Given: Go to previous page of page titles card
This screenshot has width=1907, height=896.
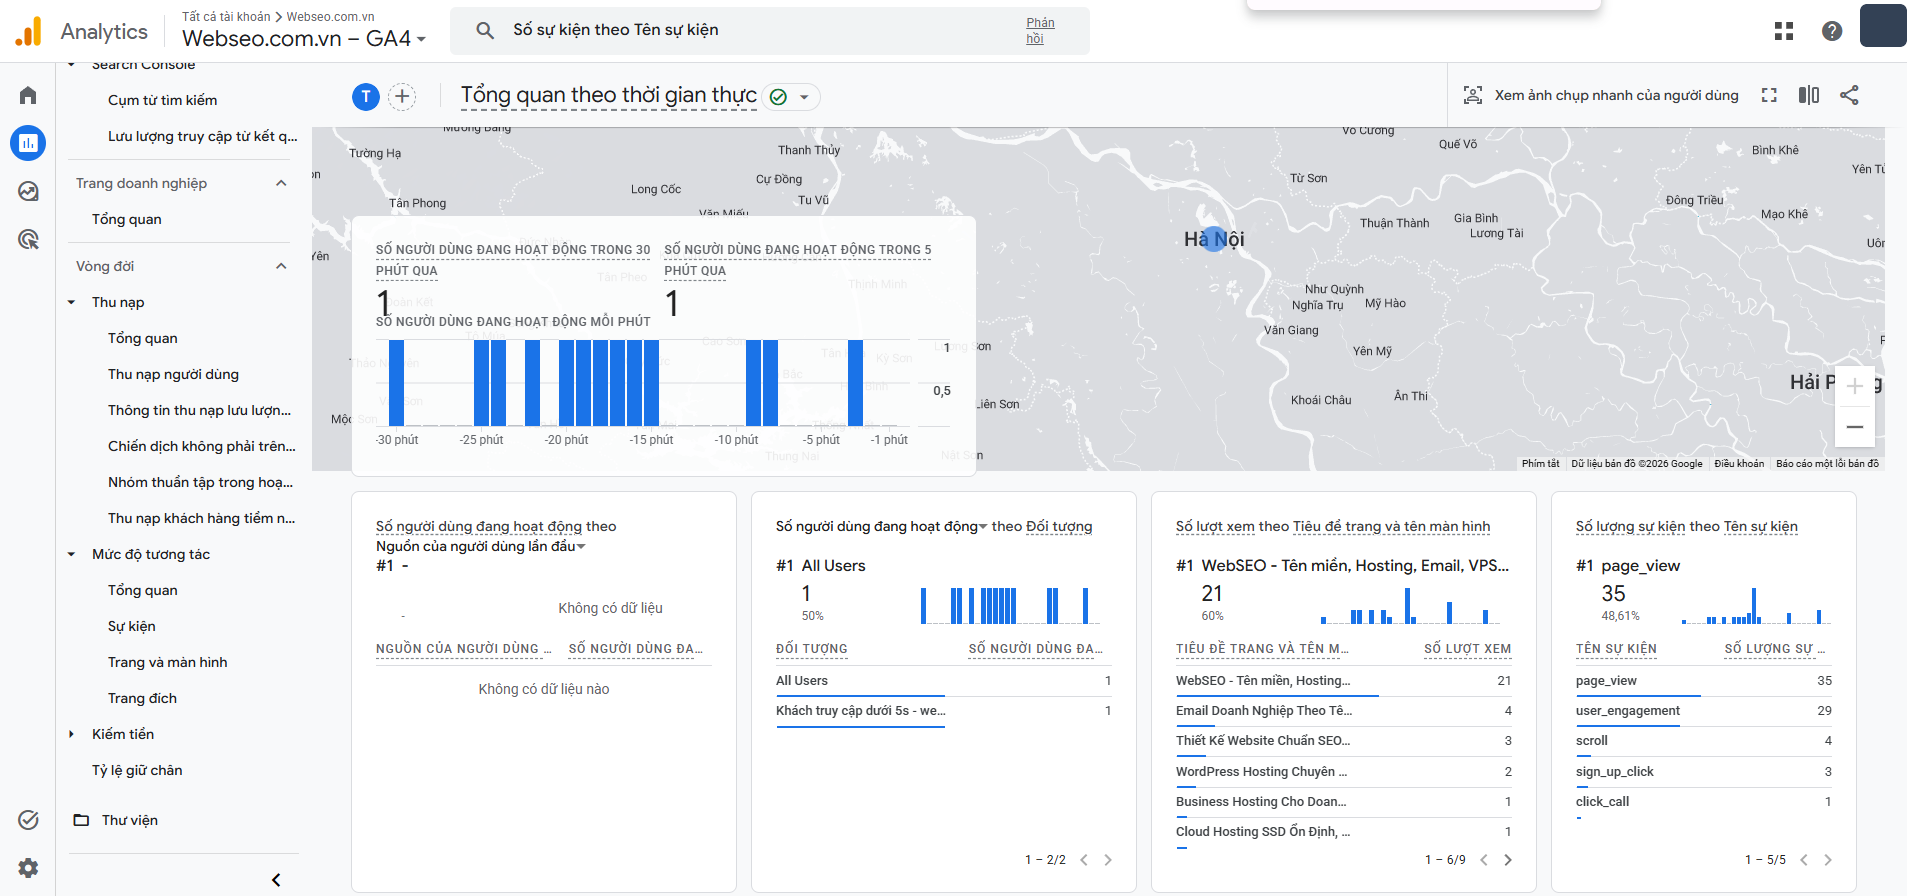Looking at the screenshot, I should click(x=1484, y=860).
